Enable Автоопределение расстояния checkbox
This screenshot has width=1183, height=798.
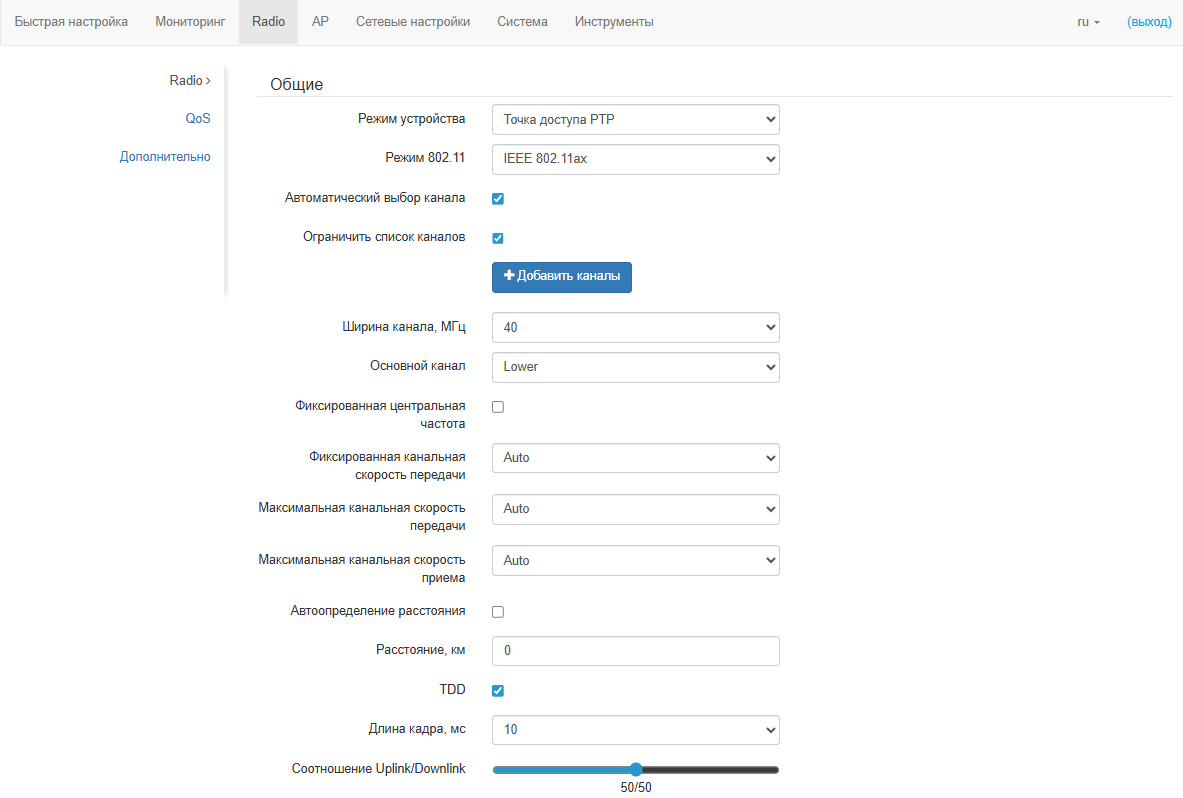(498, 612)
